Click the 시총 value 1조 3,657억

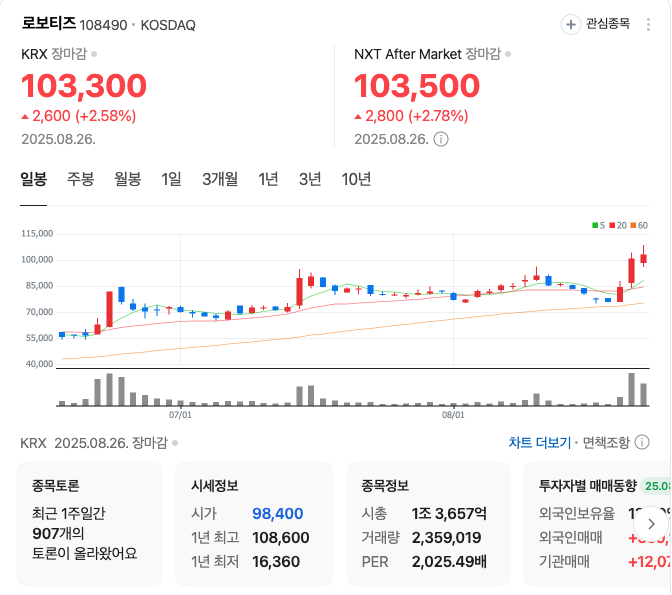pos(449,513)
